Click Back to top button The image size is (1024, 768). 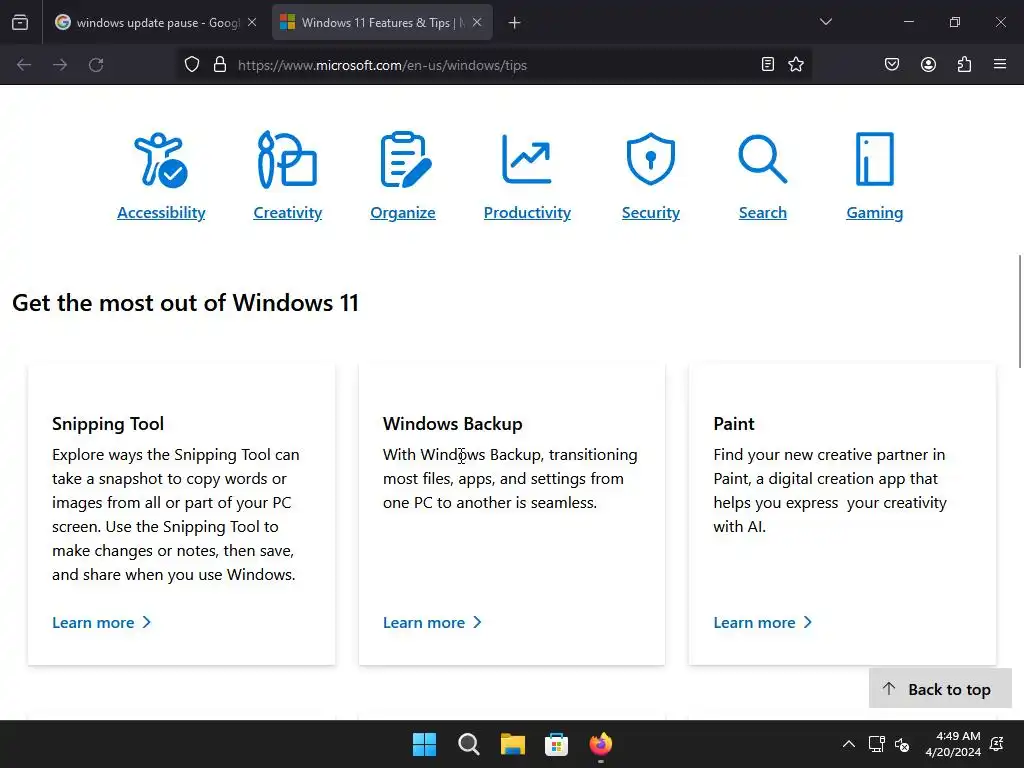[x=940, y=688]
